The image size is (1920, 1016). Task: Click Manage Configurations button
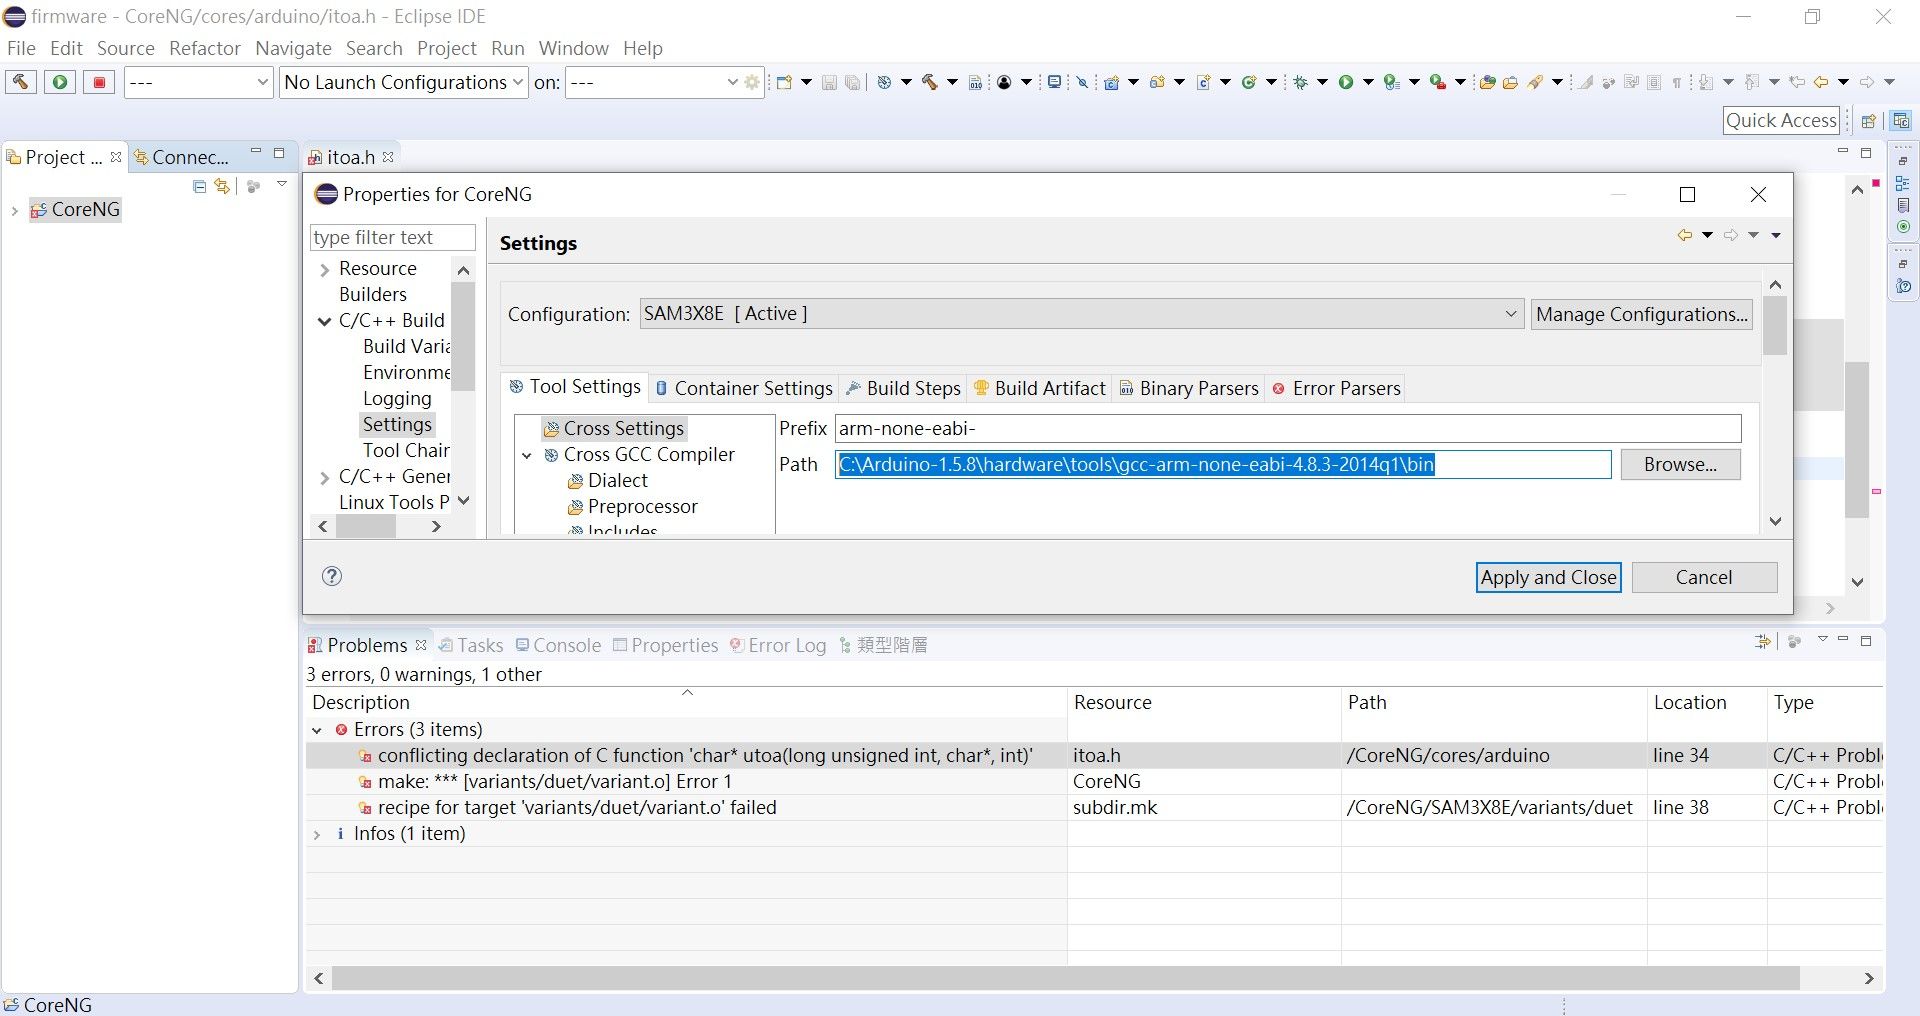coord(1641,314)
